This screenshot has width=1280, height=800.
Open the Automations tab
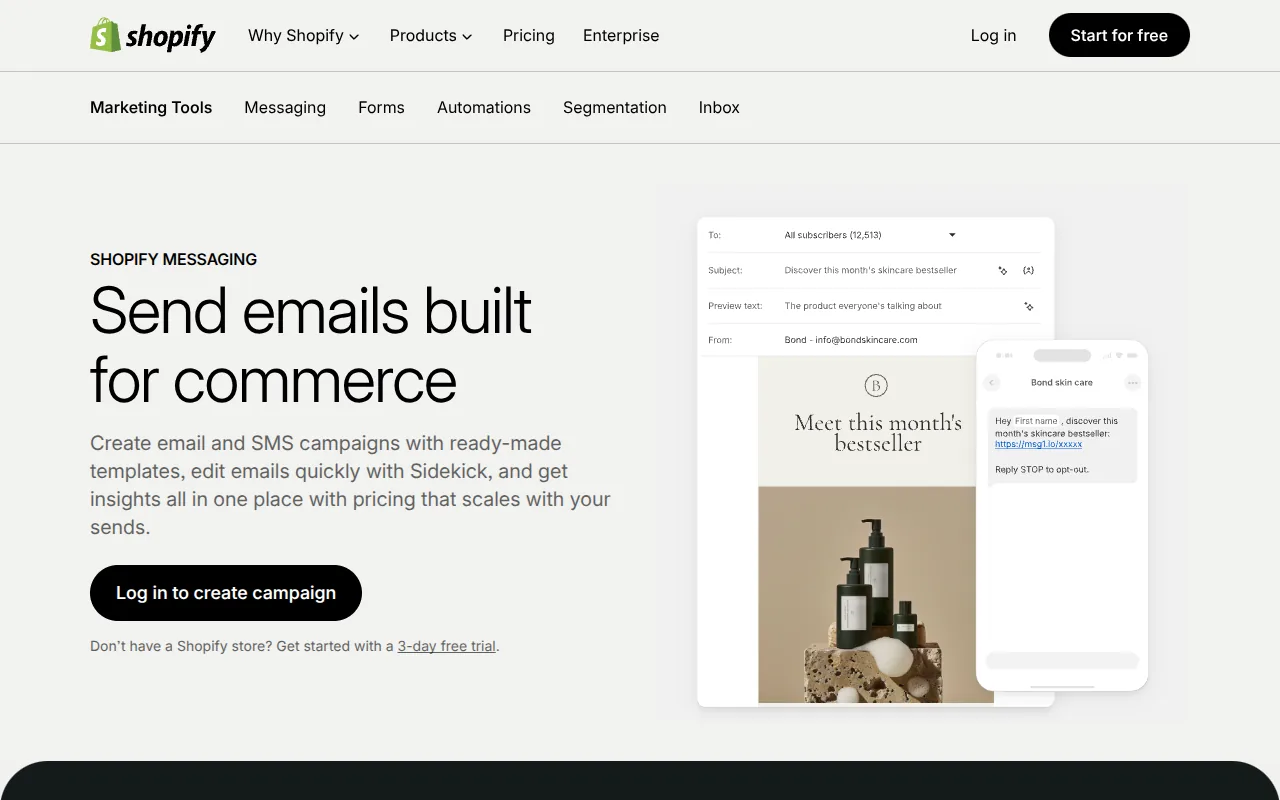(484, 108)
